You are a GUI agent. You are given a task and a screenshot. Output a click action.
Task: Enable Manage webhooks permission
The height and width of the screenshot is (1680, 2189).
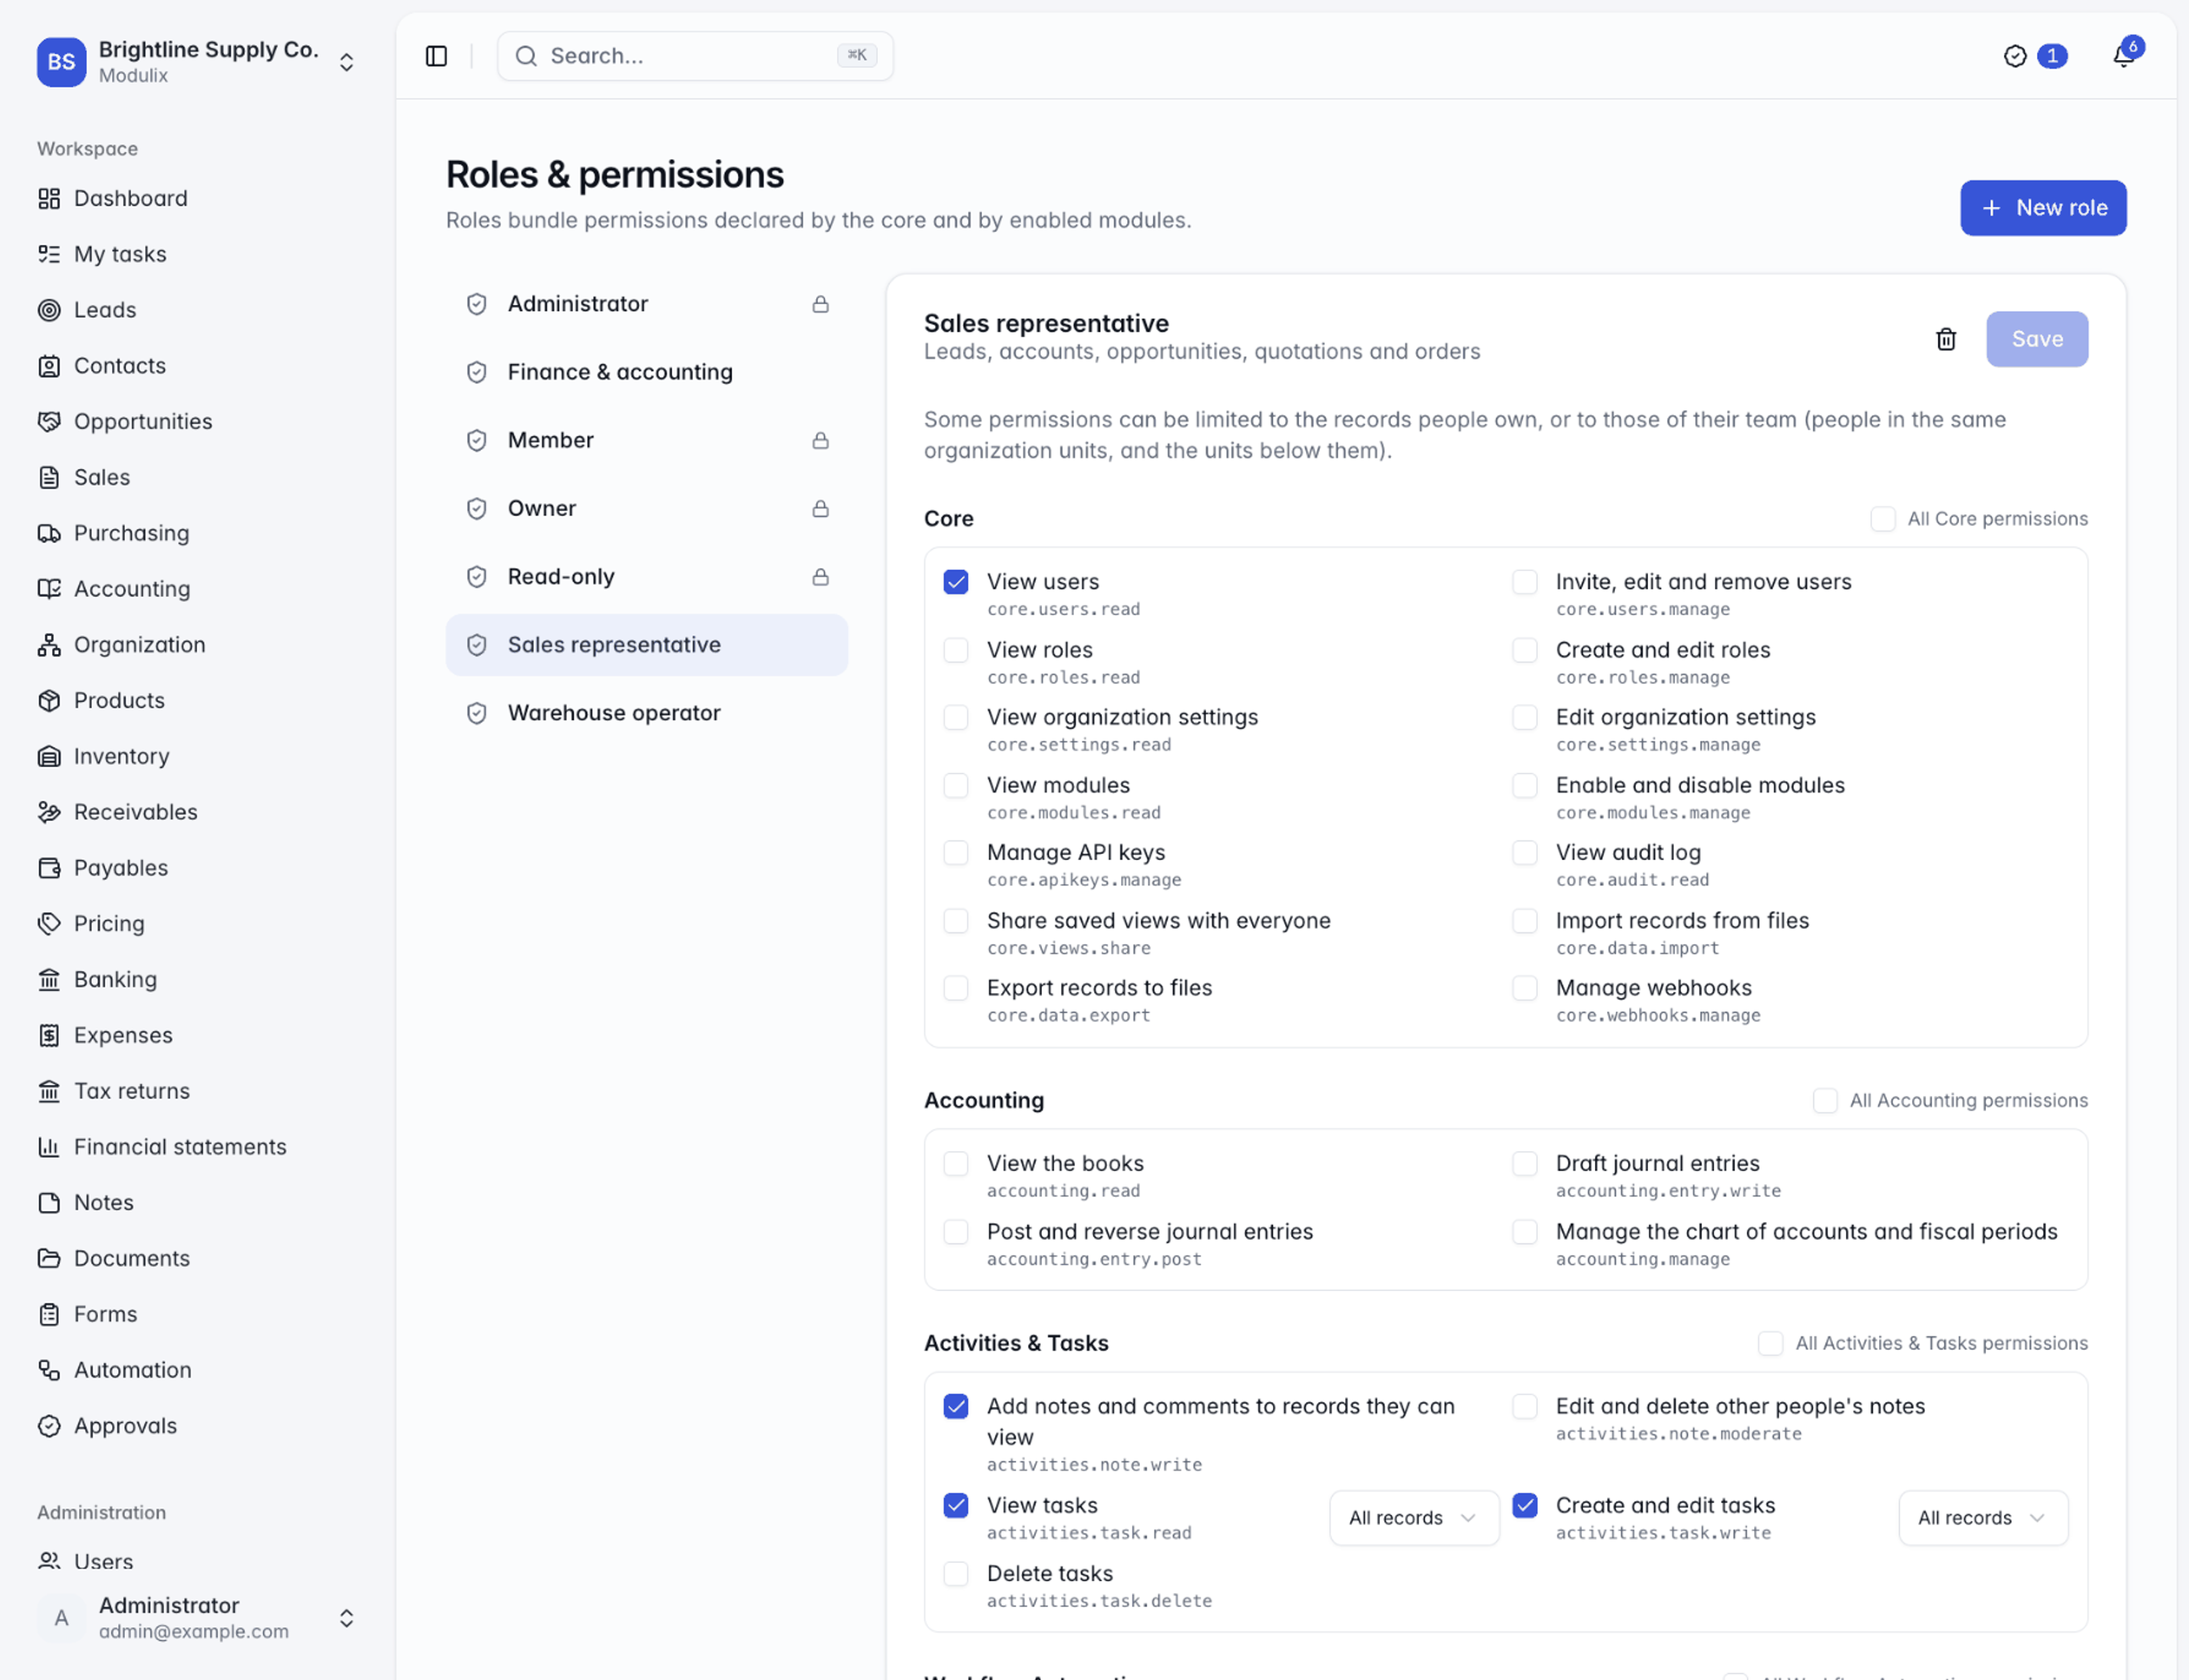pos(1525,988)
